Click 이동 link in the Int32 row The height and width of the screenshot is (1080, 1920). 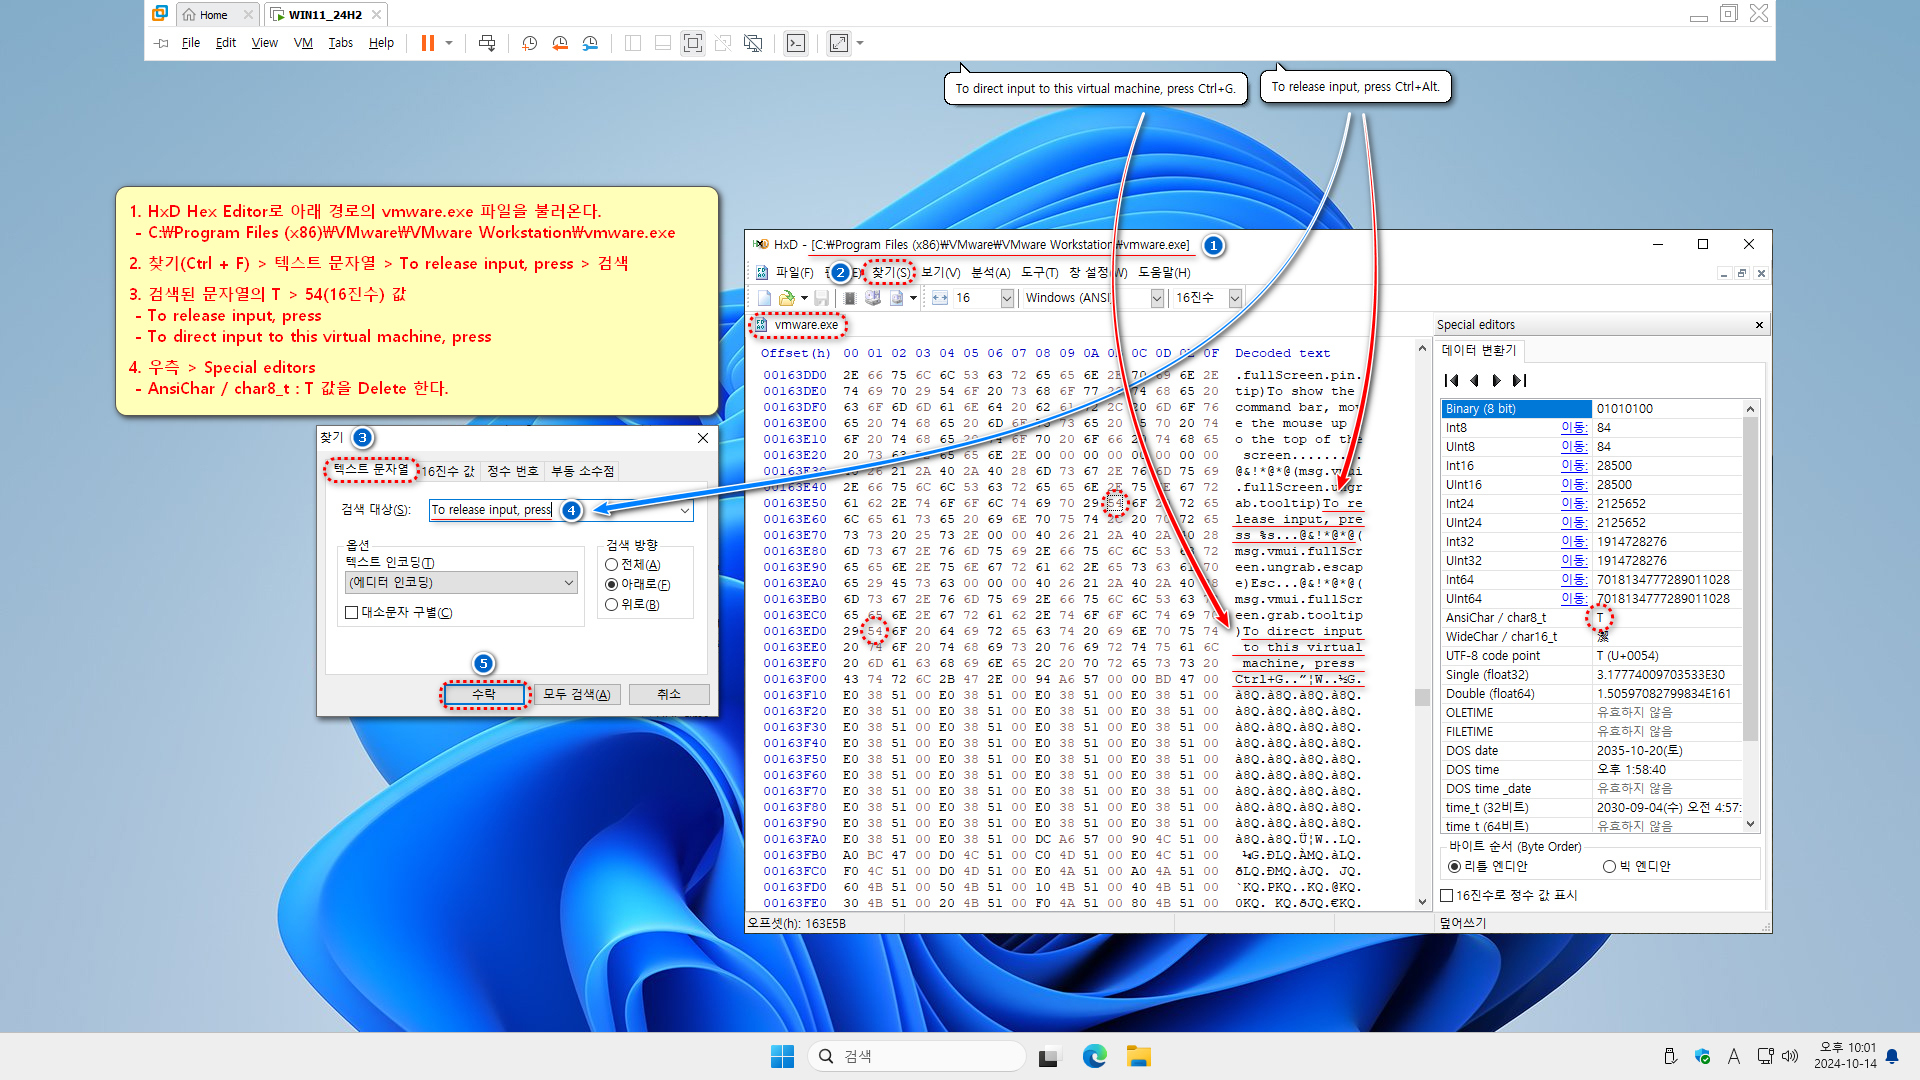click(1574, 542)
